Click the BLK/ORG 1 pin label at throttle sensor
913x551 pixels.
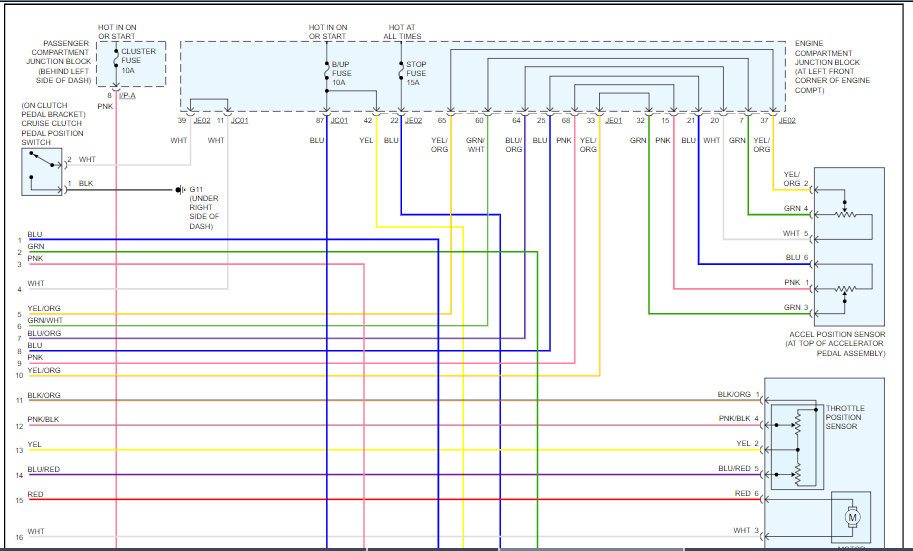tap(738, 395)
